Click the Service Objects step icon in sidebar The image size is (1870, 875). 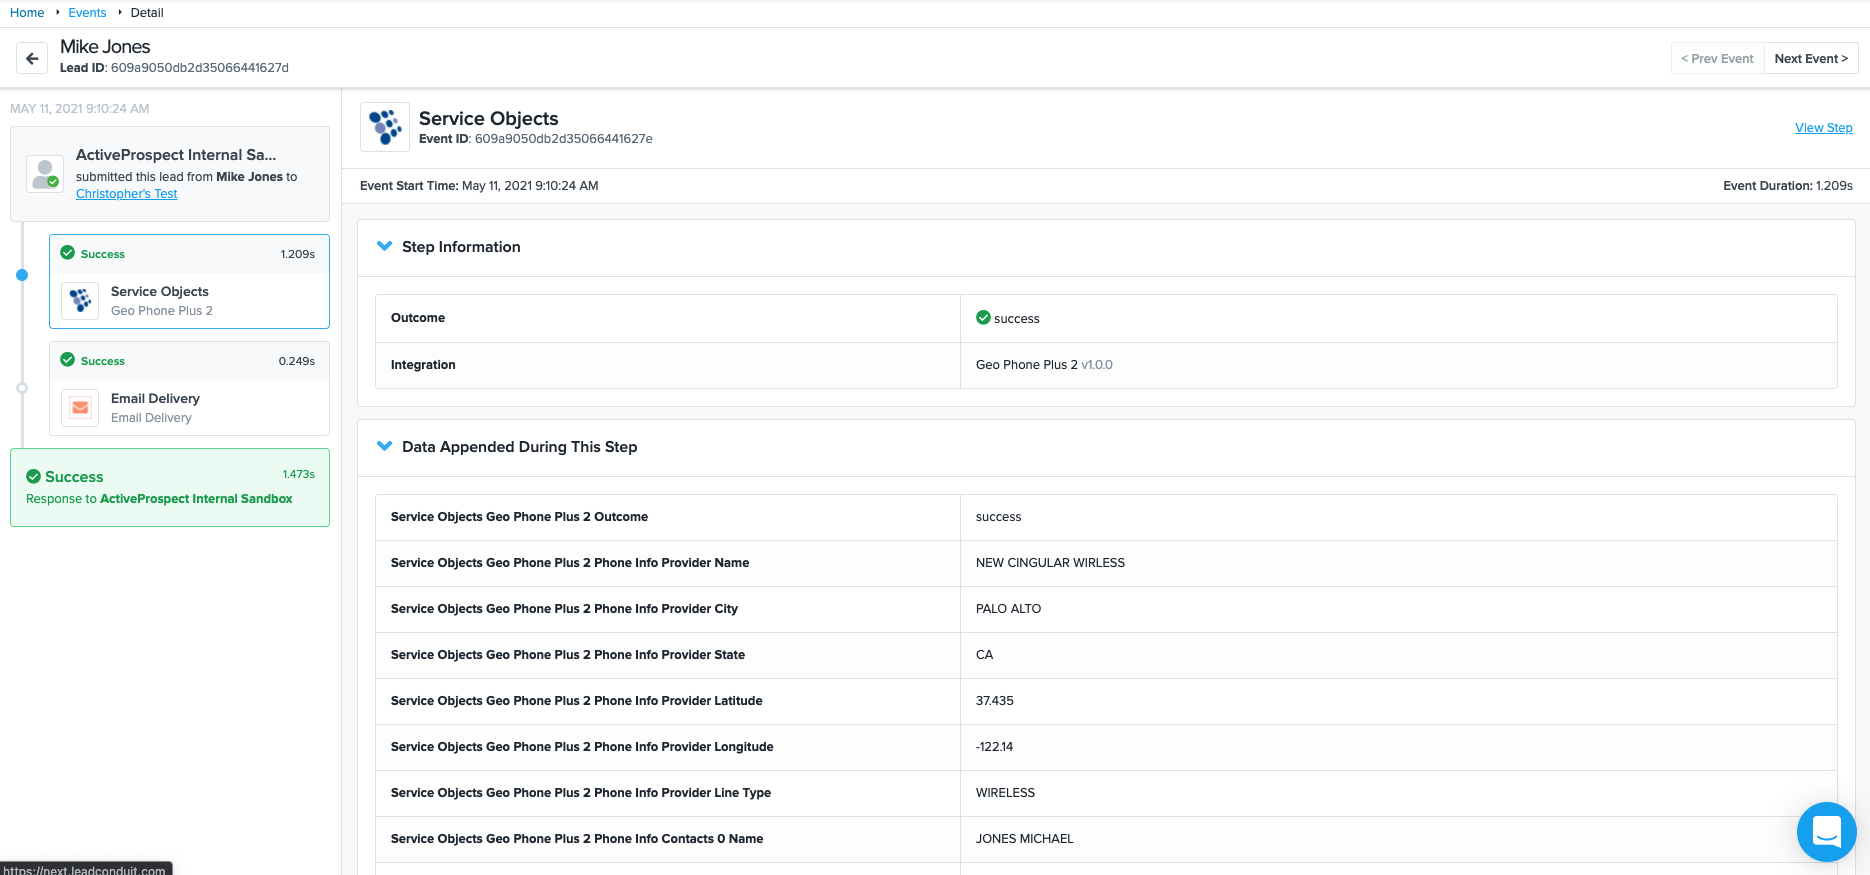coord(80,300)
